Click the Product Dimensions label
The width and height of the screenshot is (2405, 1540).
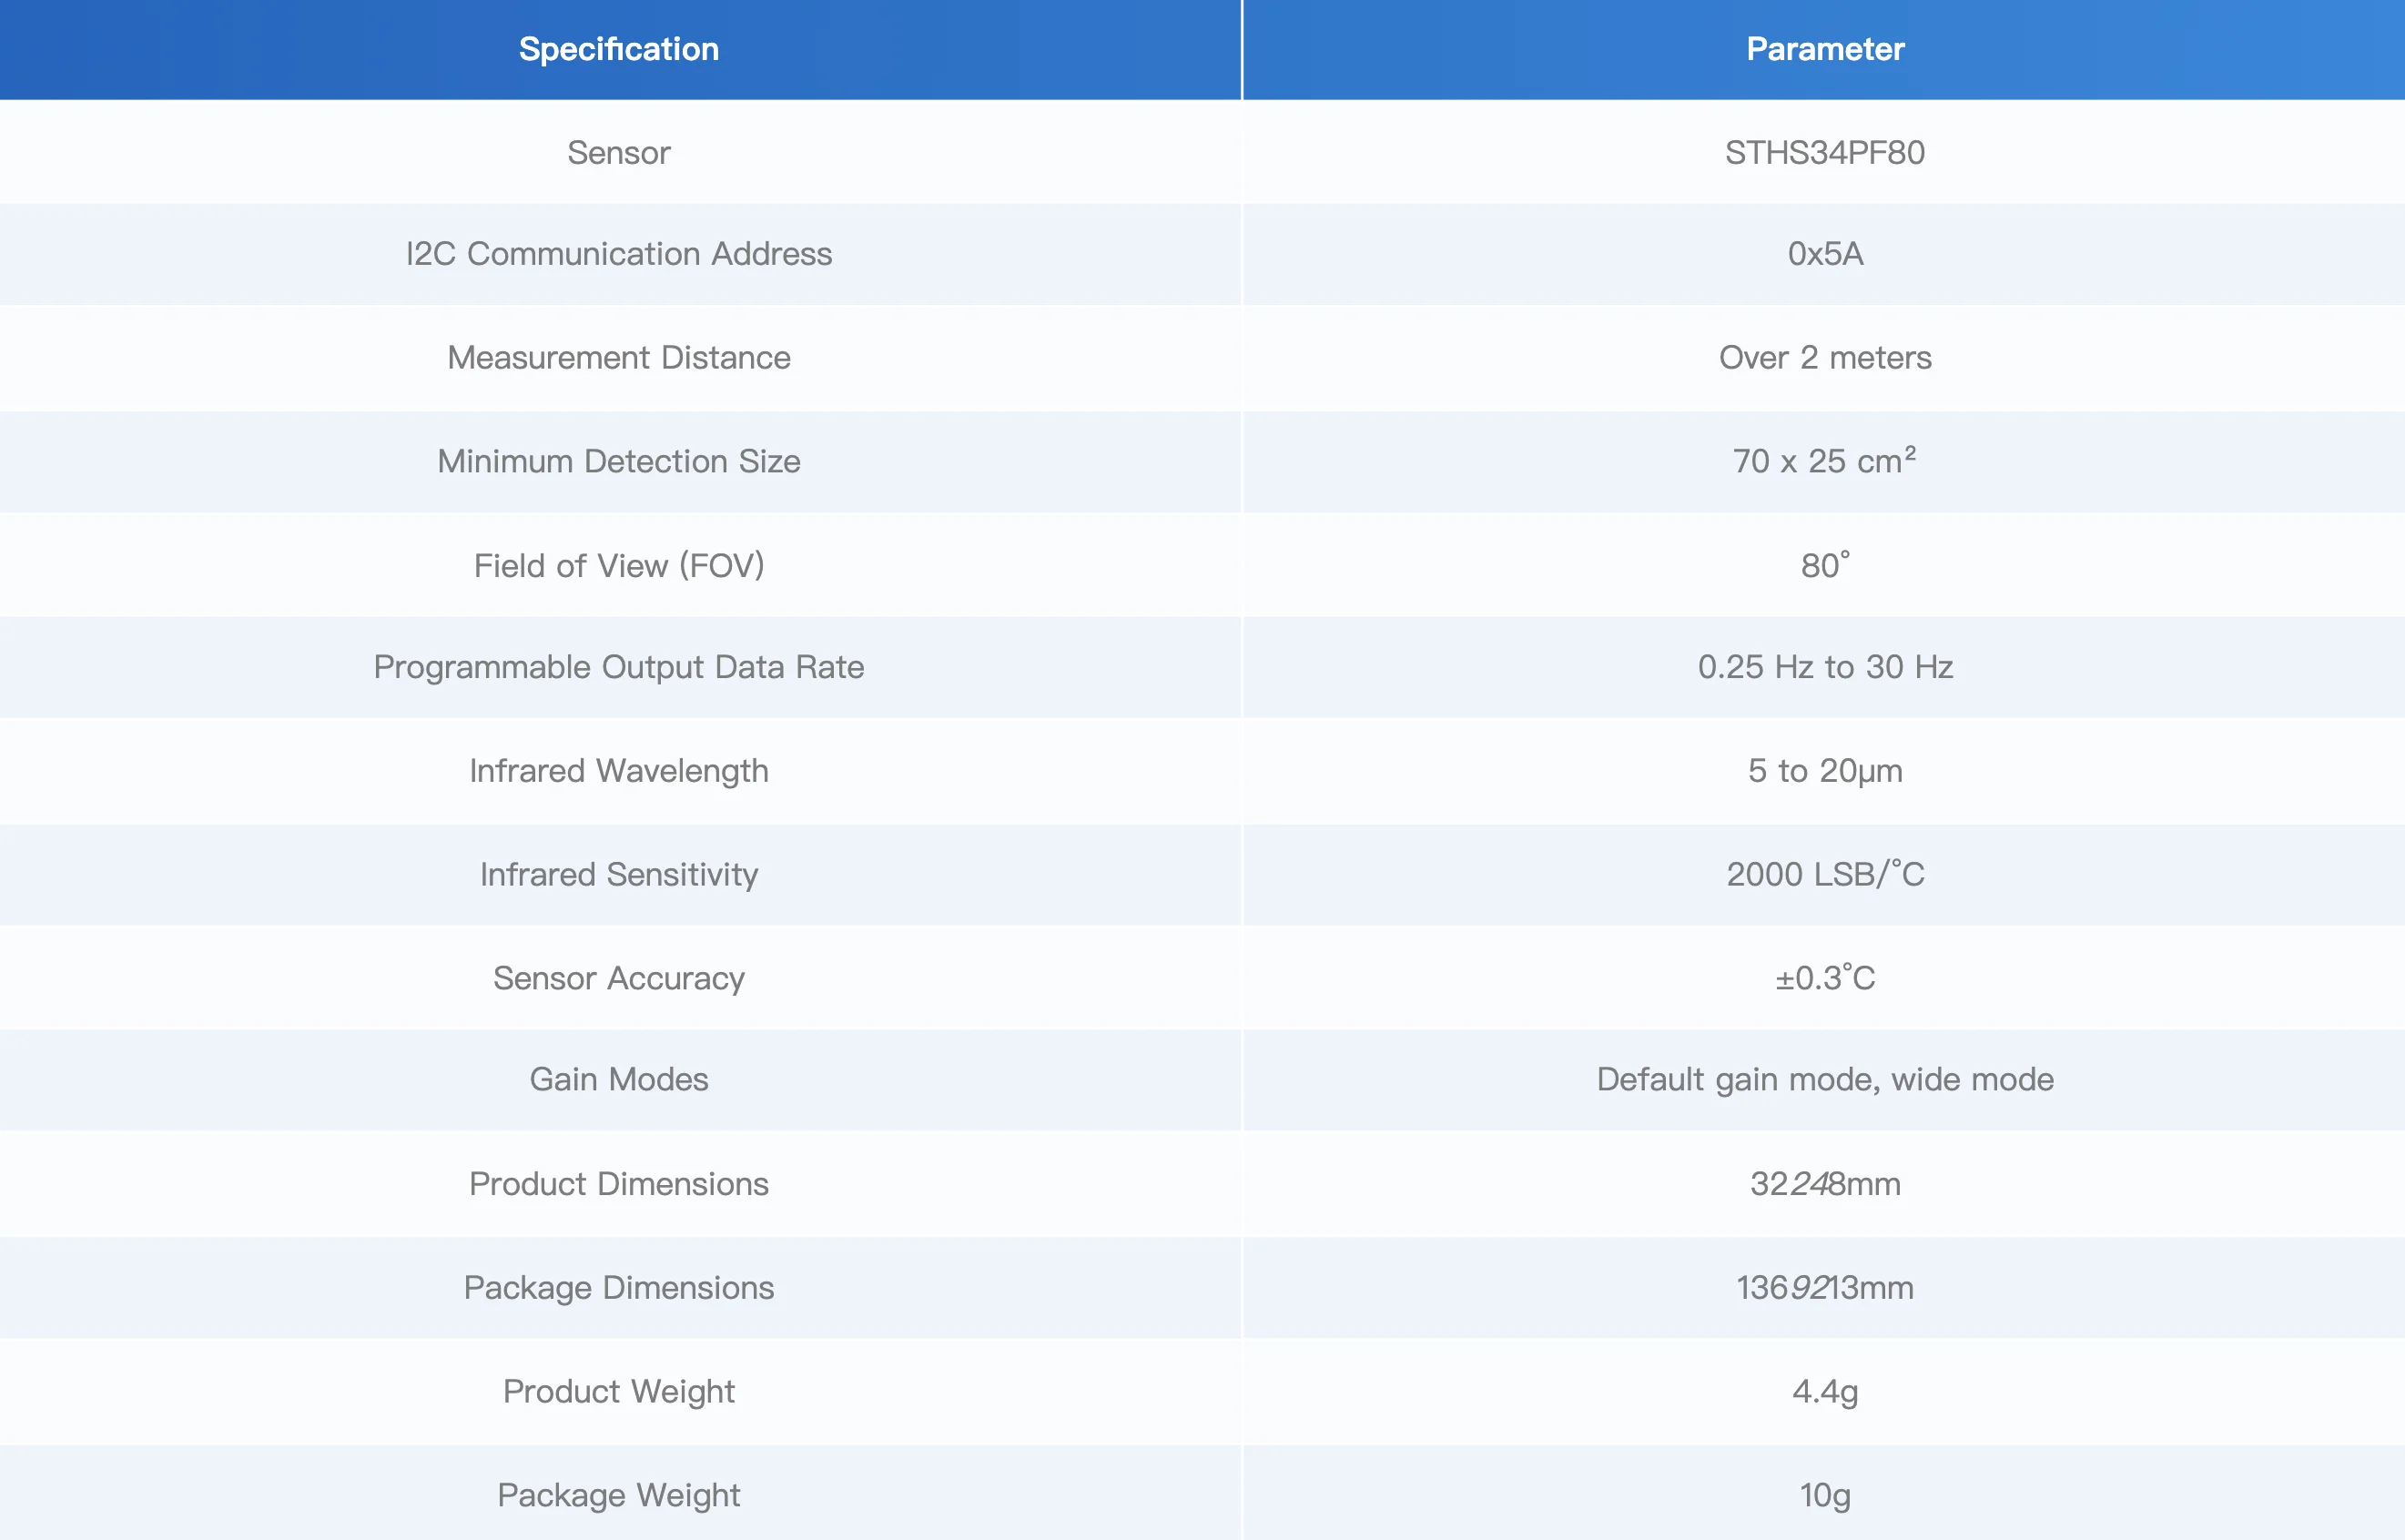[x=619, y=1184]
